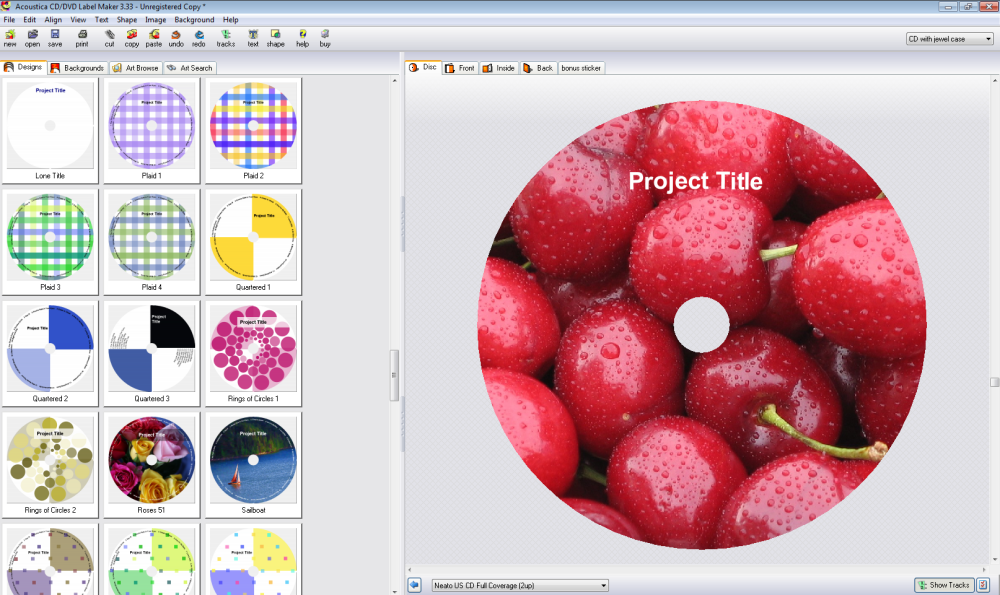Select the Back tab
This screenshot has width=1000, height=595.
pyautogui.click(x=538, y=68)
